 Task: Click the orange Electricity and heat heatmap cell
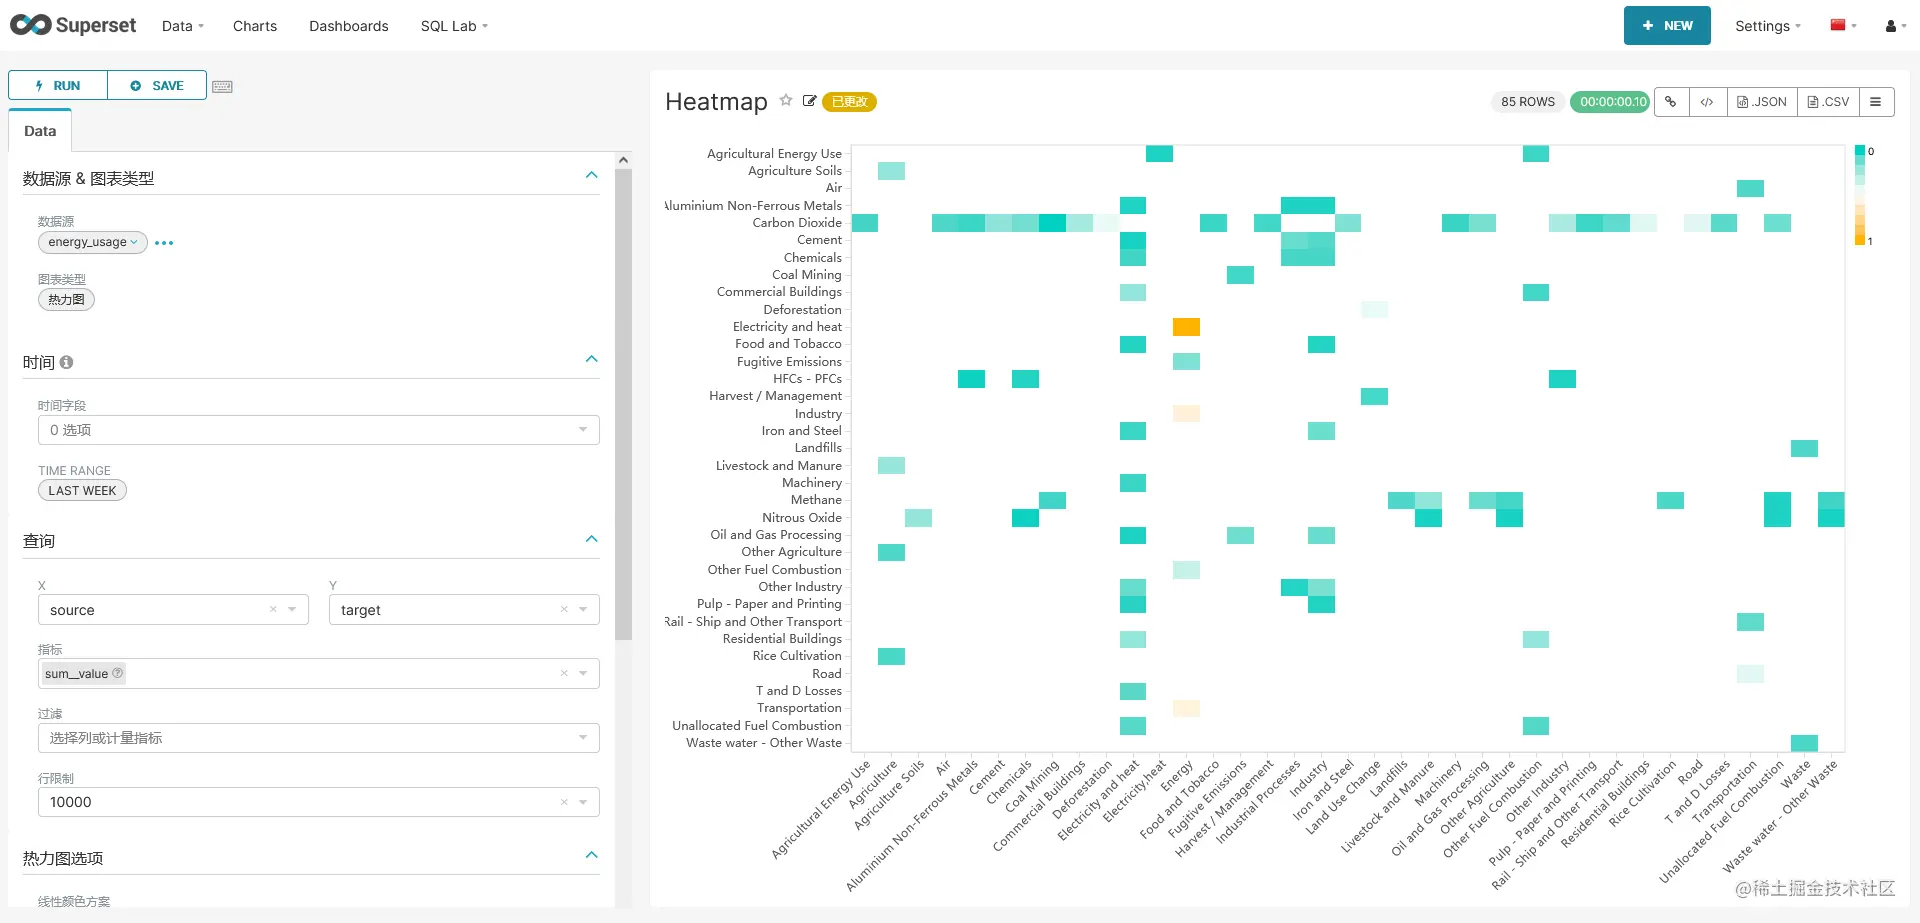click(x=1186, y=327)
